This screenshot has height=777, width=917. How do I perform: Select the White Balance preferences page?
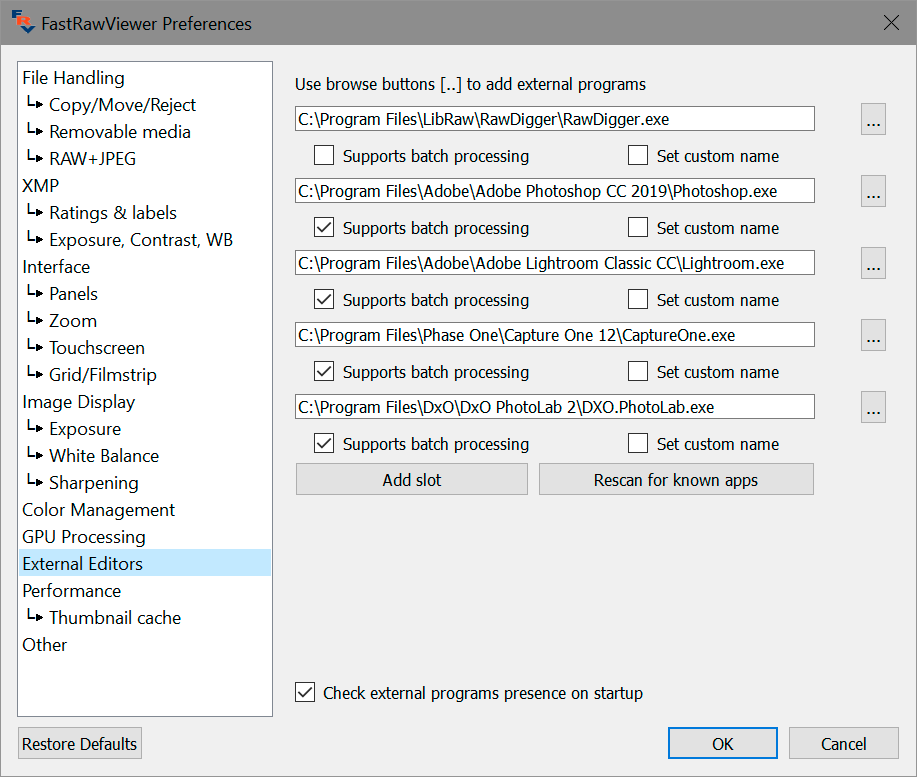point(104,456)
